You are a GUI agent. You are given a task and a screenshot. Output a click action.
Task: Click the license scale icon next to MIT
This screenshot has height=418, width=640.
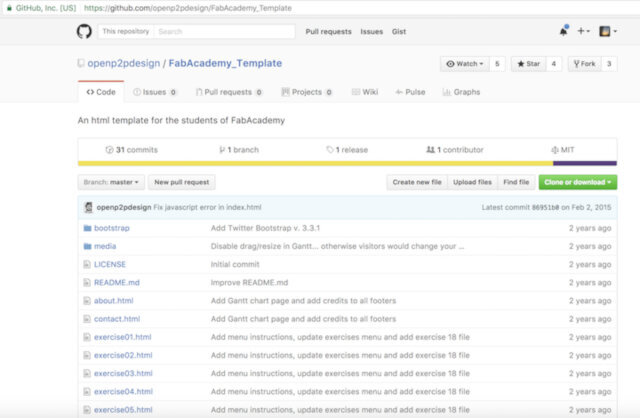(x=555, y=150)
